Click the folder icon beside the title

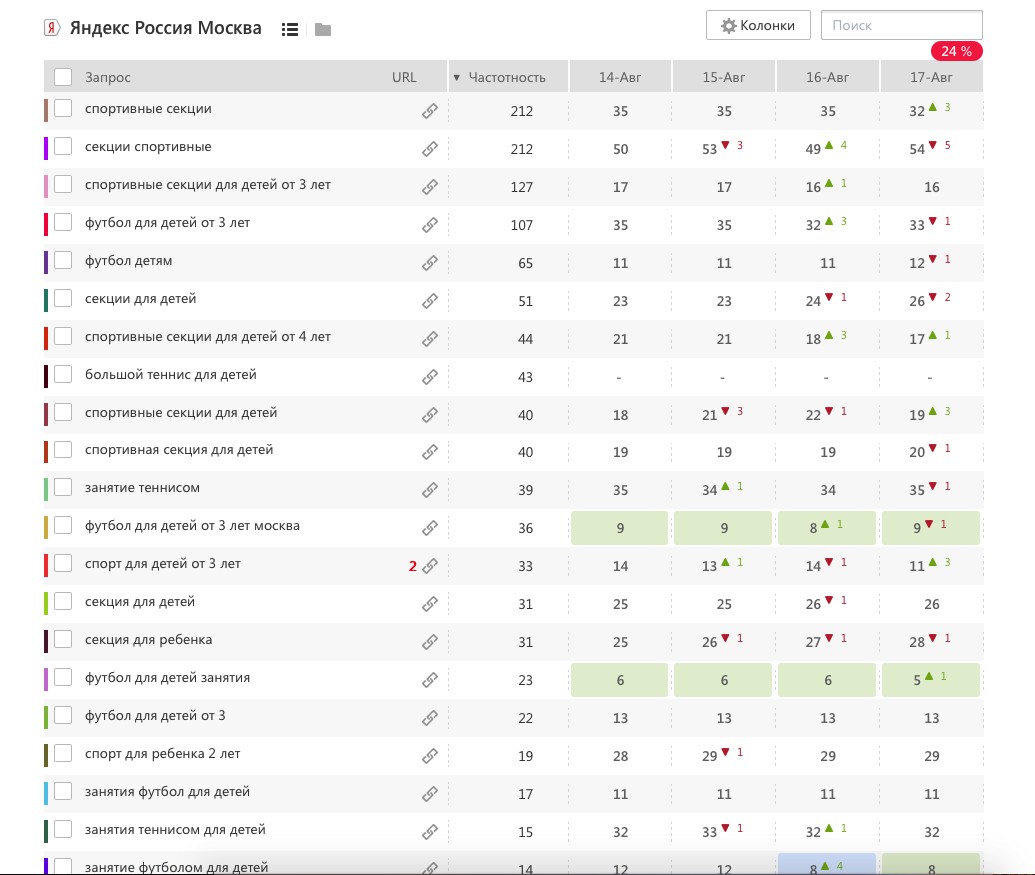(322, 29)
